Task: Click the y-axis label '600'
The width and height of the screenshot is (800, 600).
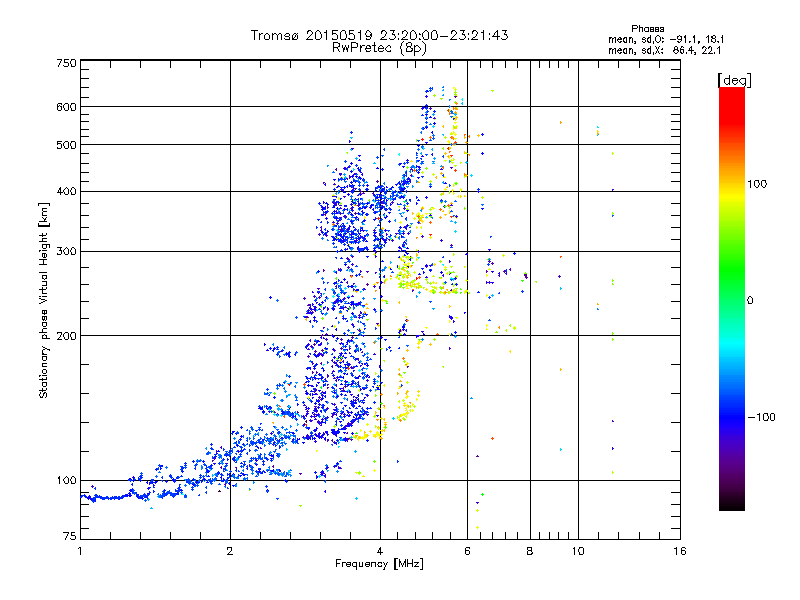Action: tap(66, 107)
